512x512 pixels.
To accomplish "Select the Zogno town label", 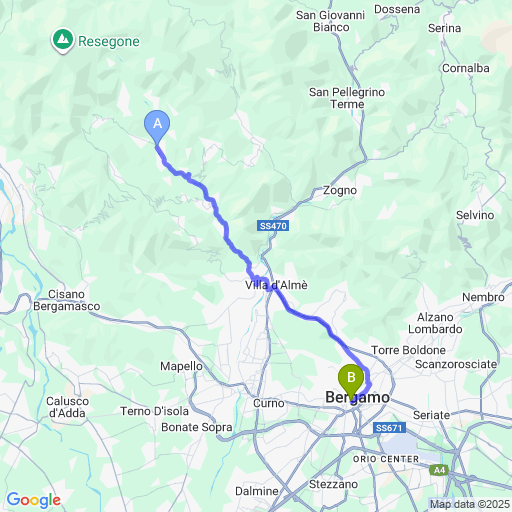I will point(340,190).
